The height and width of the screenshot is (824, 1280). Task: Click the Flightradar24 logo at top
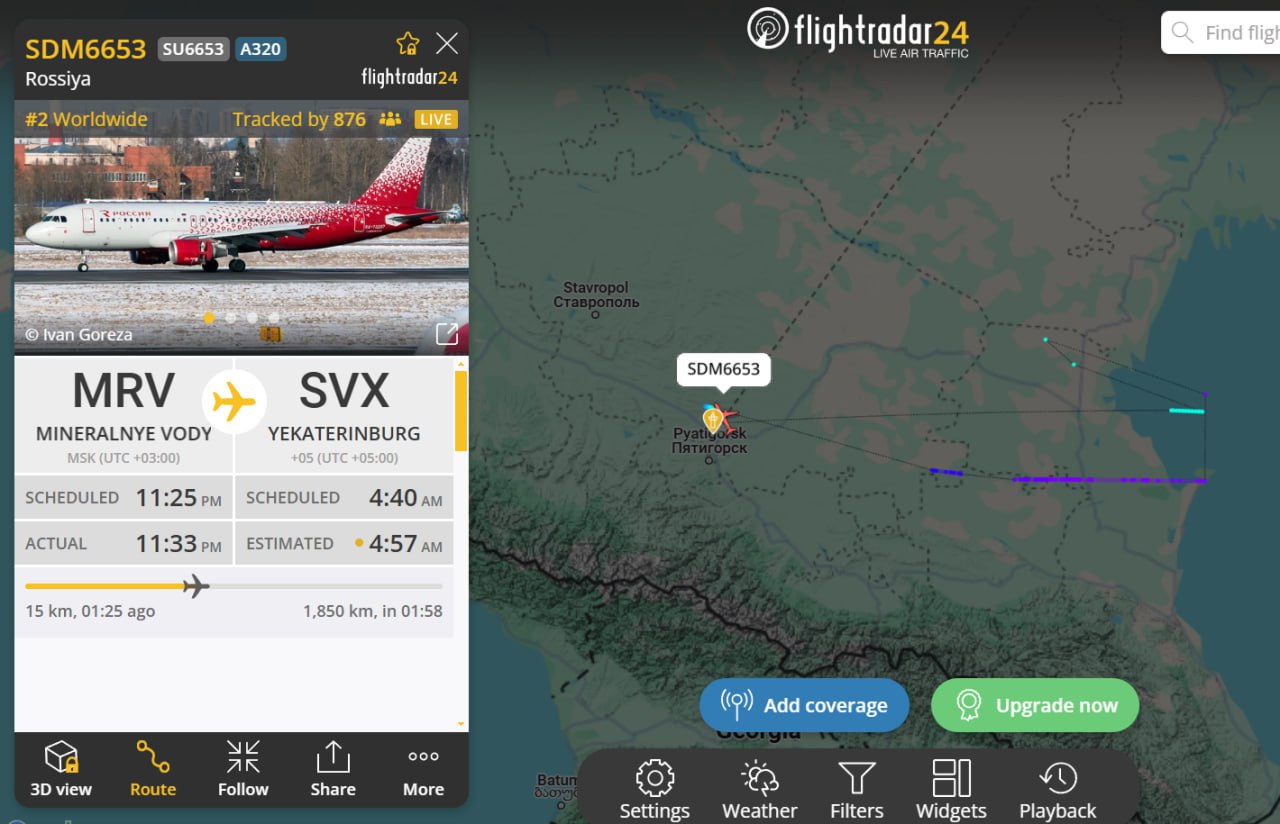(857, 31)
